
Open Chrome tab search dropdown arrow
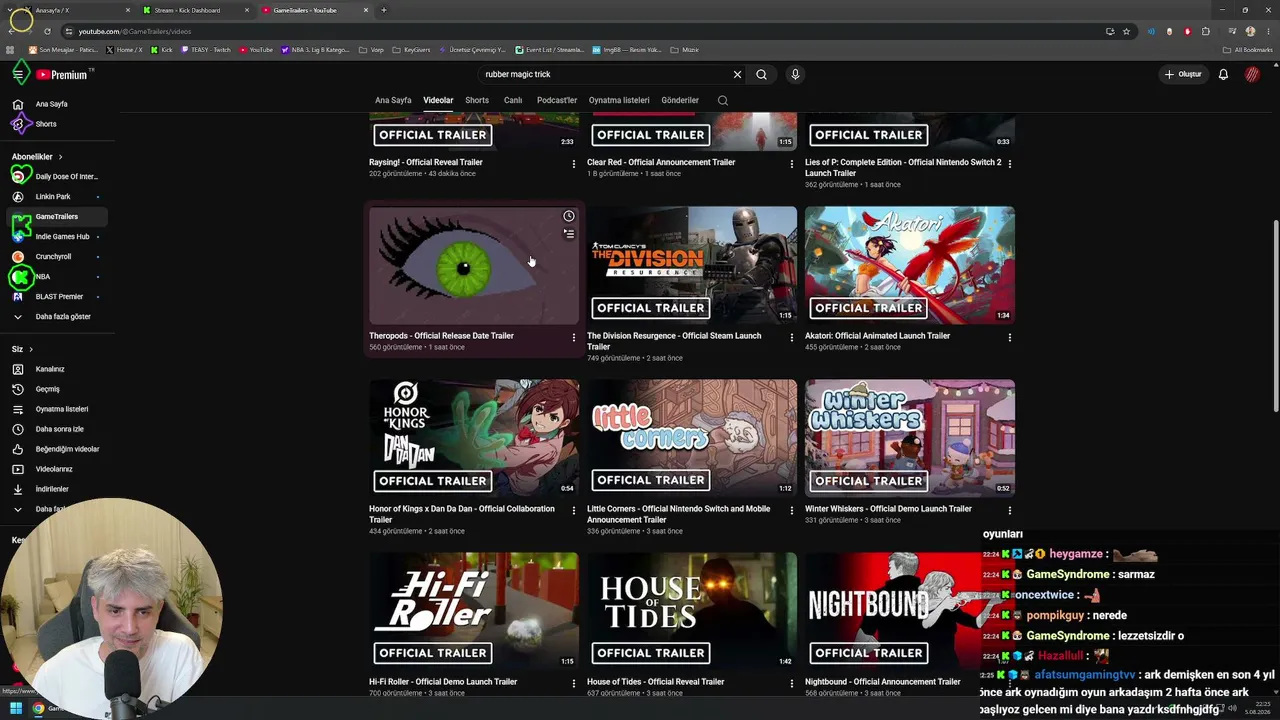pyautogui.click(x=12, y=10)
